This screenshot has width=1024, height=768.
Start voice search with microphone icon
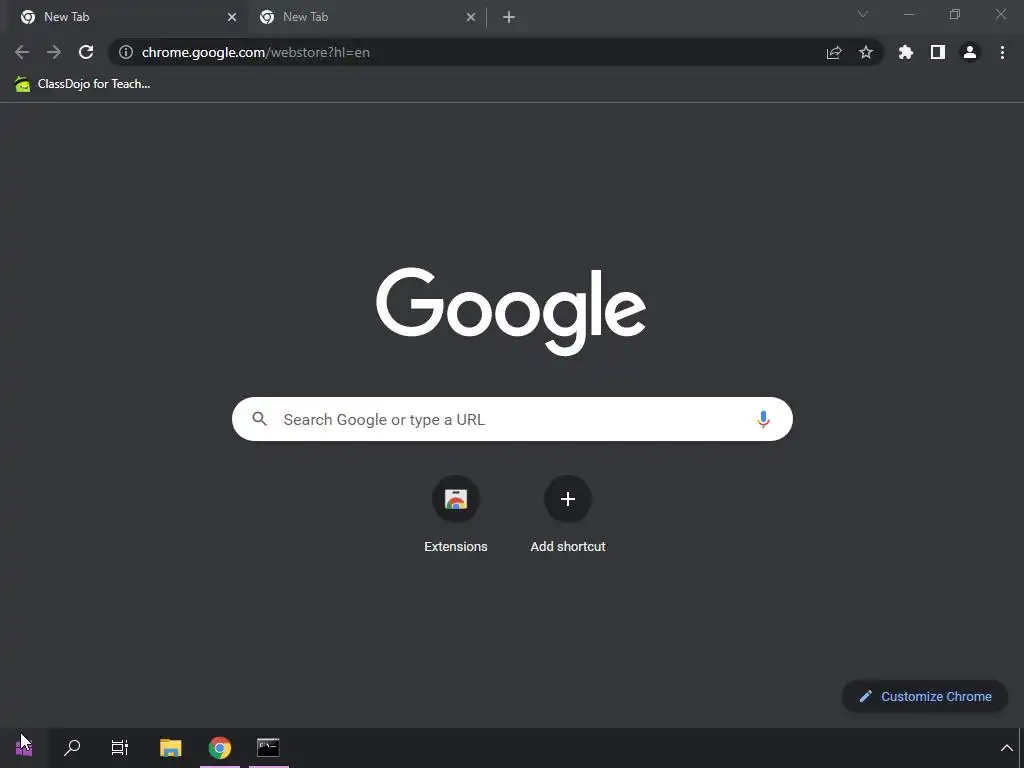(763, 419)
